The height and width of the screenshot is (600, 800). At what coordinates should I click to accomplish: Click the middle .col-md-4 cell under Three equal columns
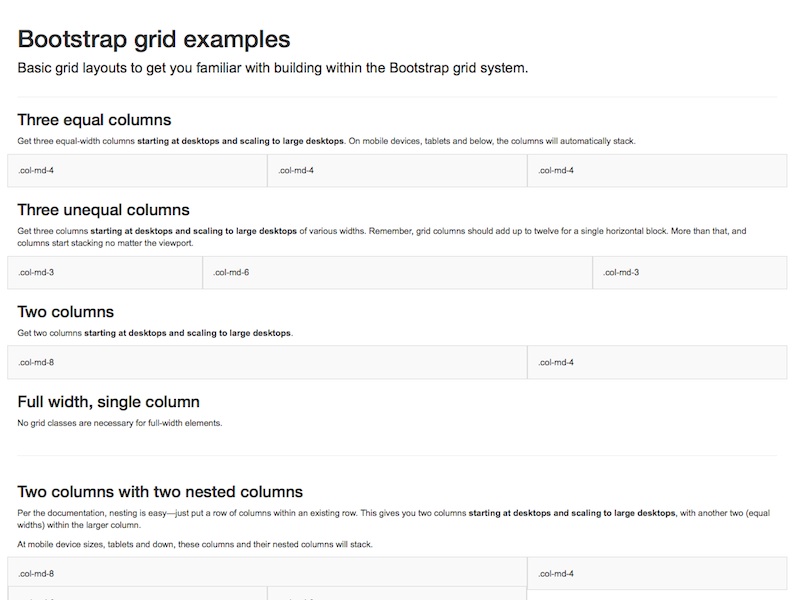pos(397,171)
